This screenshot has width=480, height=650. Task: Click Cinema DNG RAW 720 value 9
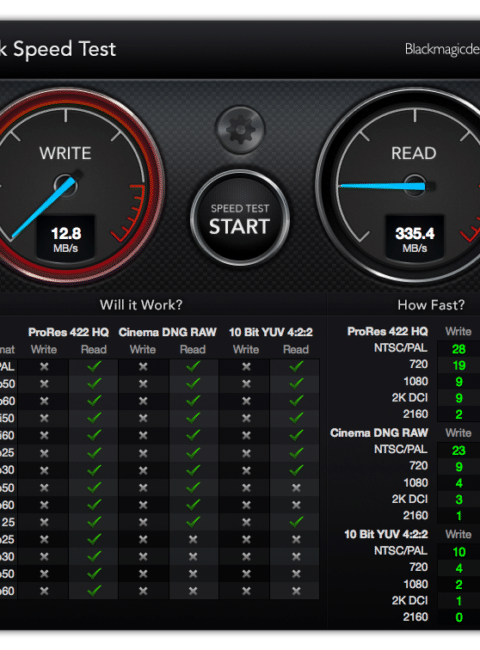pyautogui.click(x=459, y=467)
